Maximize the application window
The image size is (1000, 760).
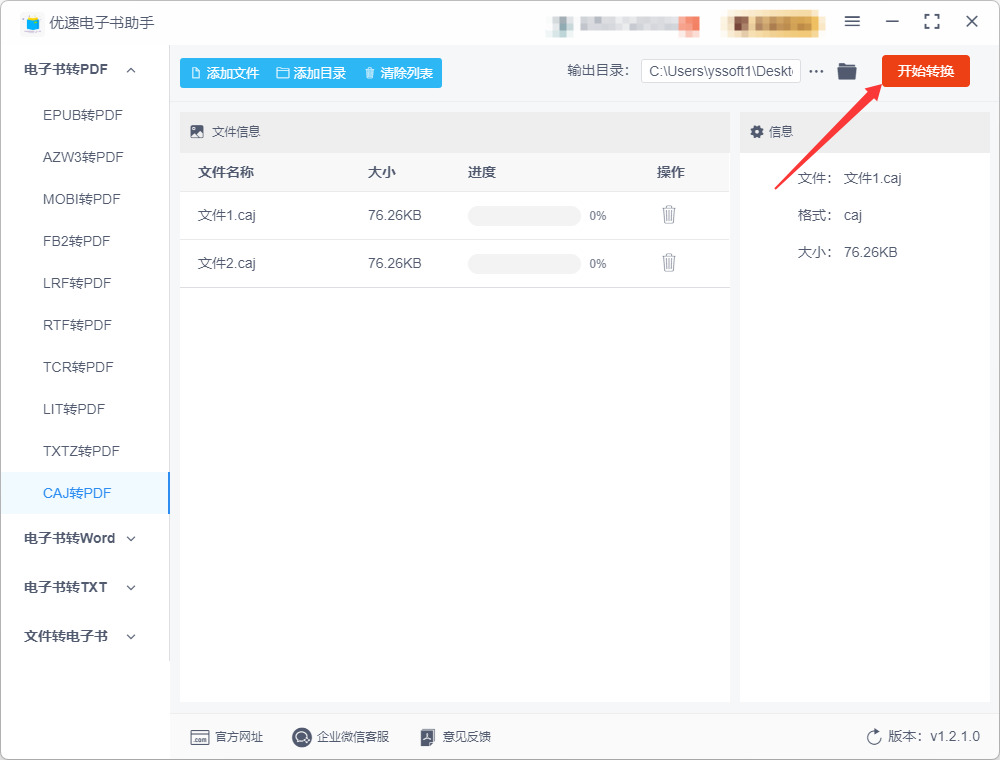932,22
